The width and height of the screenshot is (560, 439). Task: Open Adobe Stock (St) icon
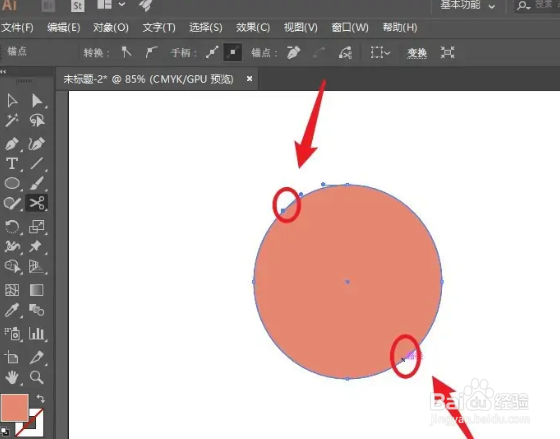coord(78,6)
